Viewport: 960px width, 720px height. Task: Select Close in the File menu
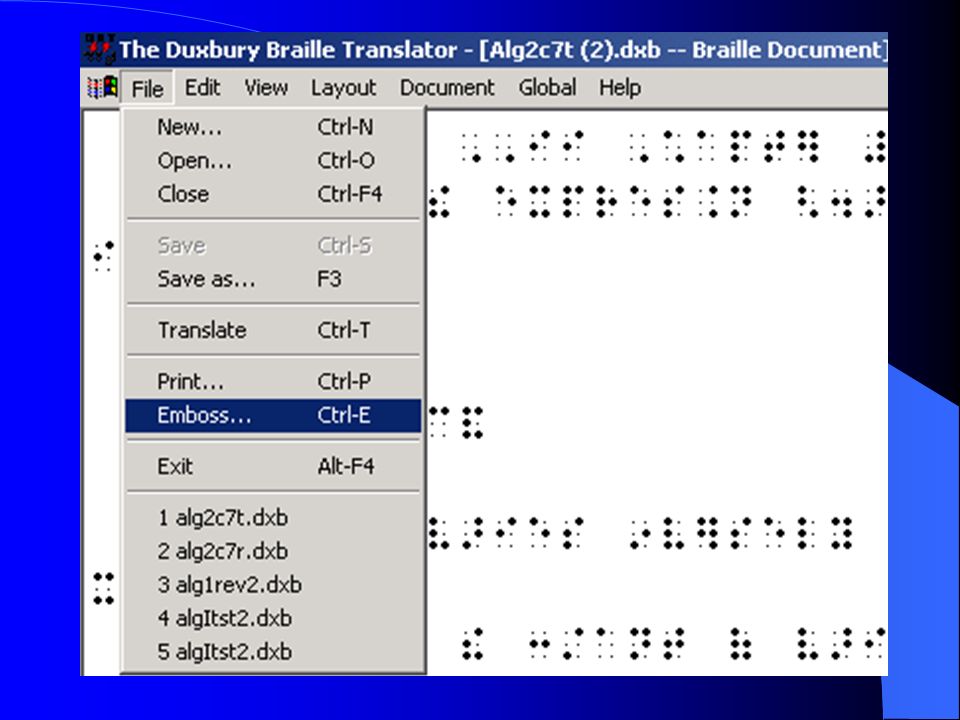pyautogui.click(x=273, y=194)
